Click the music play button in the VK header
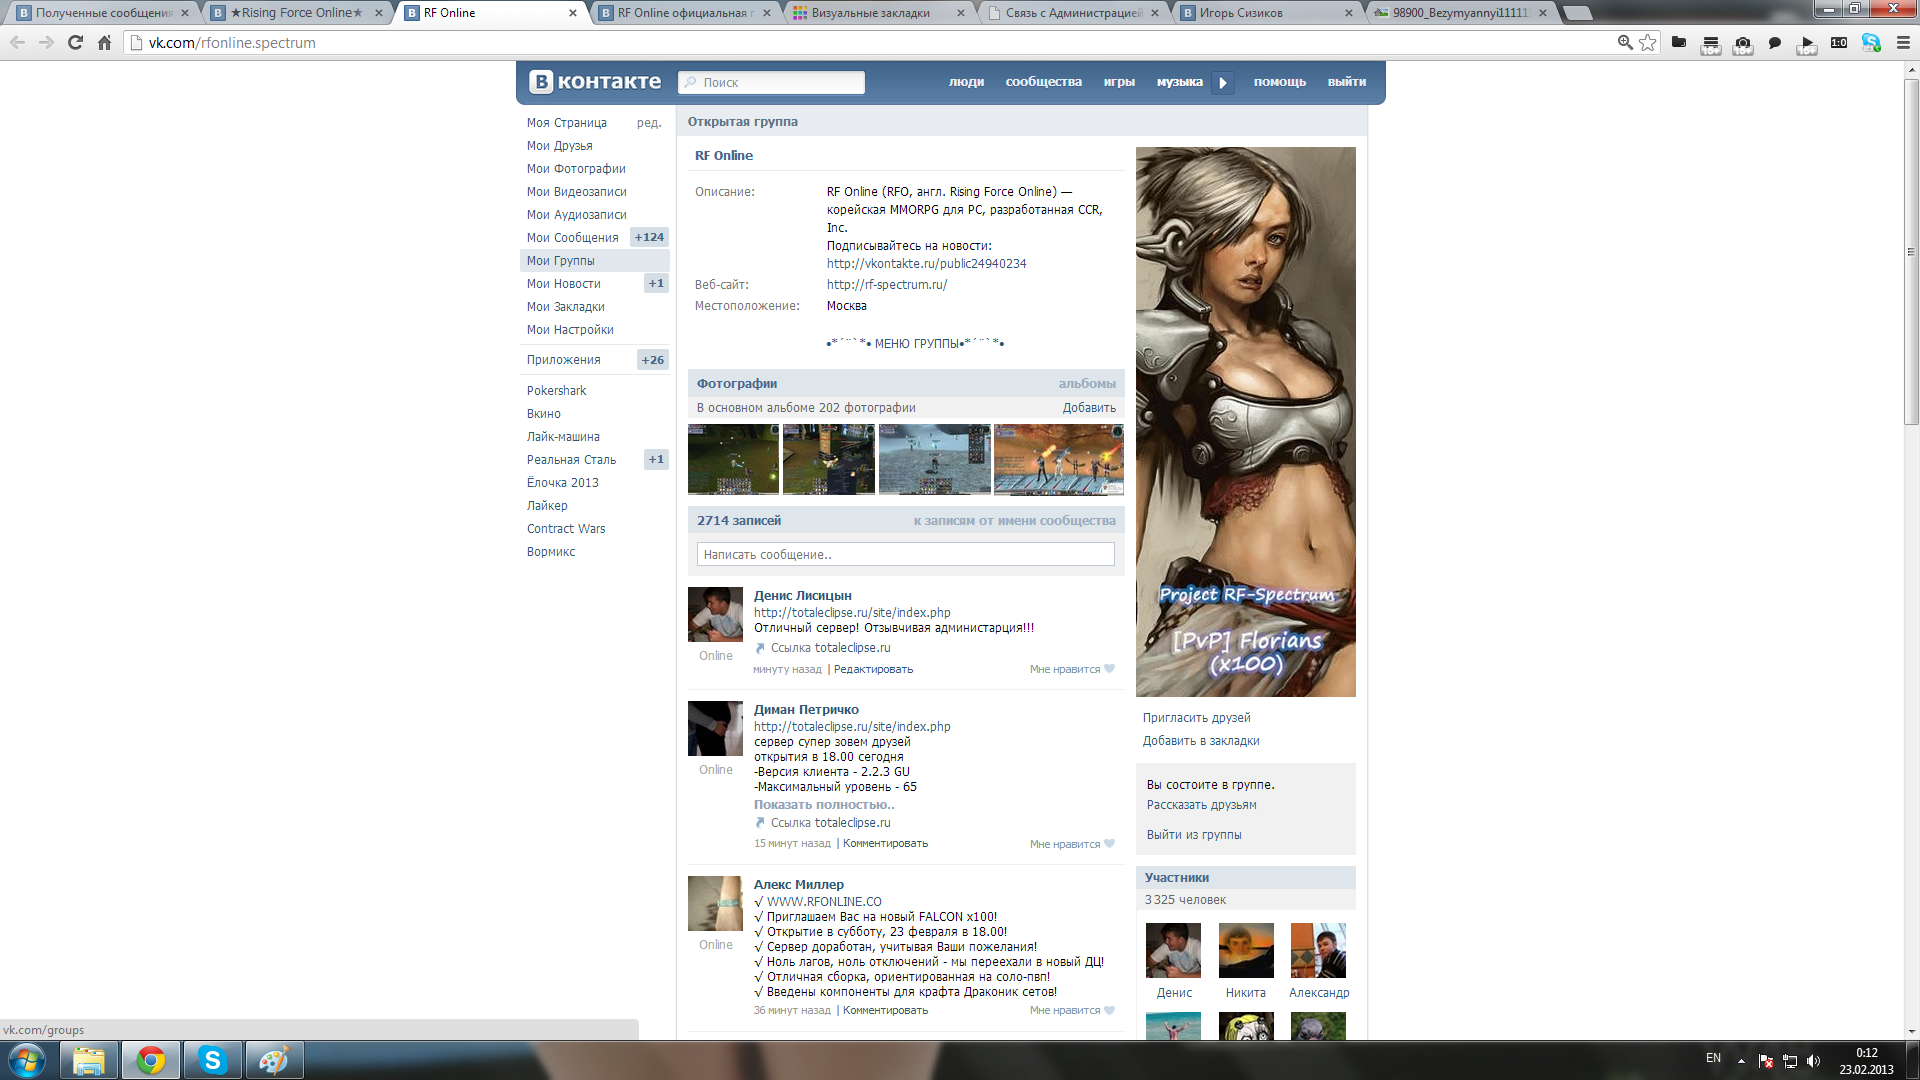 pyautogui.click(x=1222, y=83)
